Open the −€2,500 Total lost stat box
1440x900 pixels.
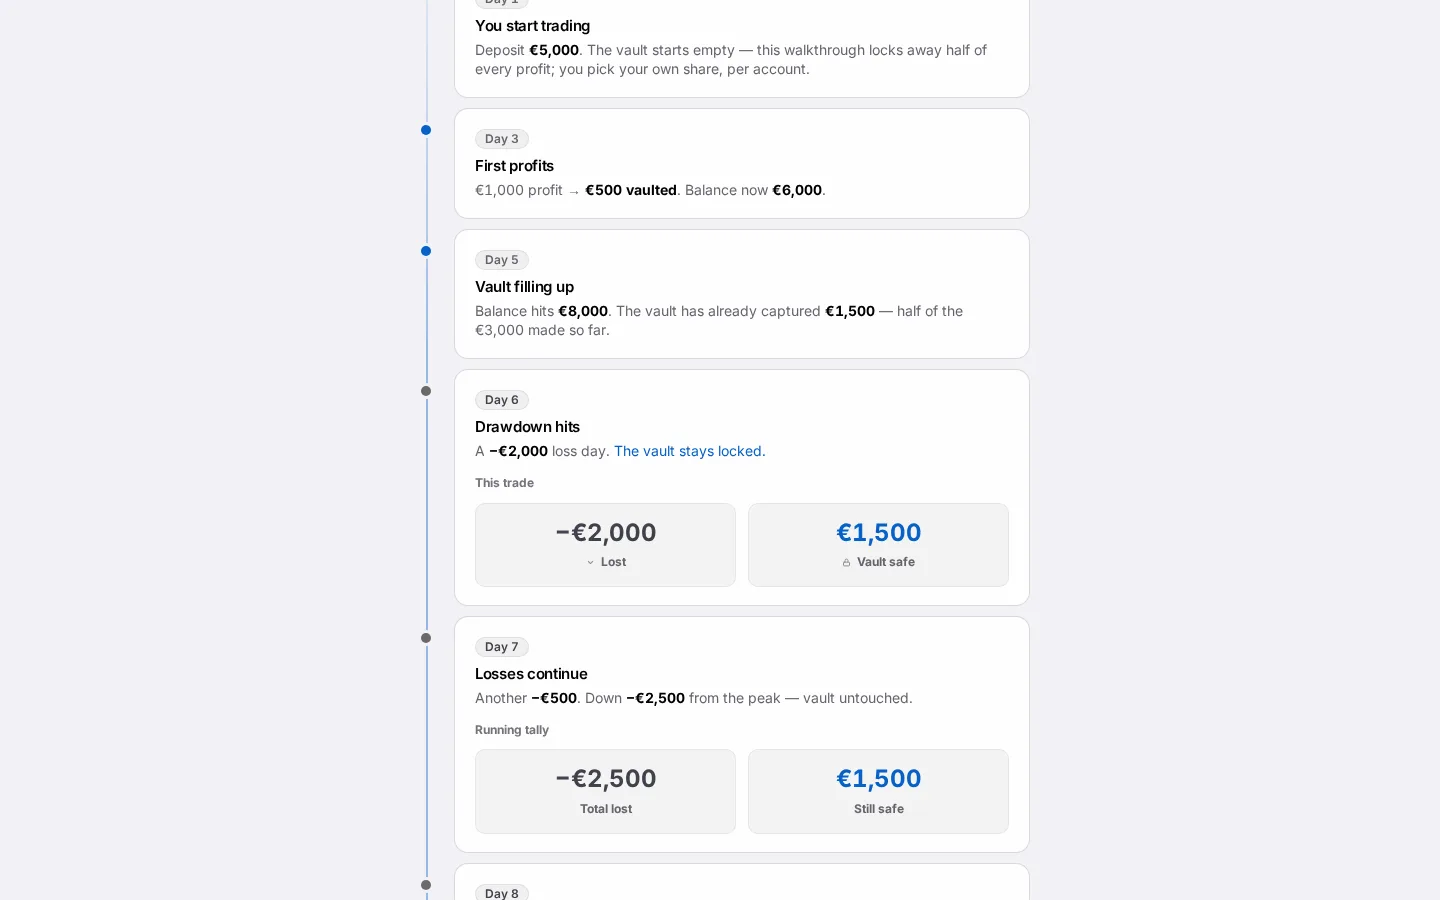pos(606,792)
